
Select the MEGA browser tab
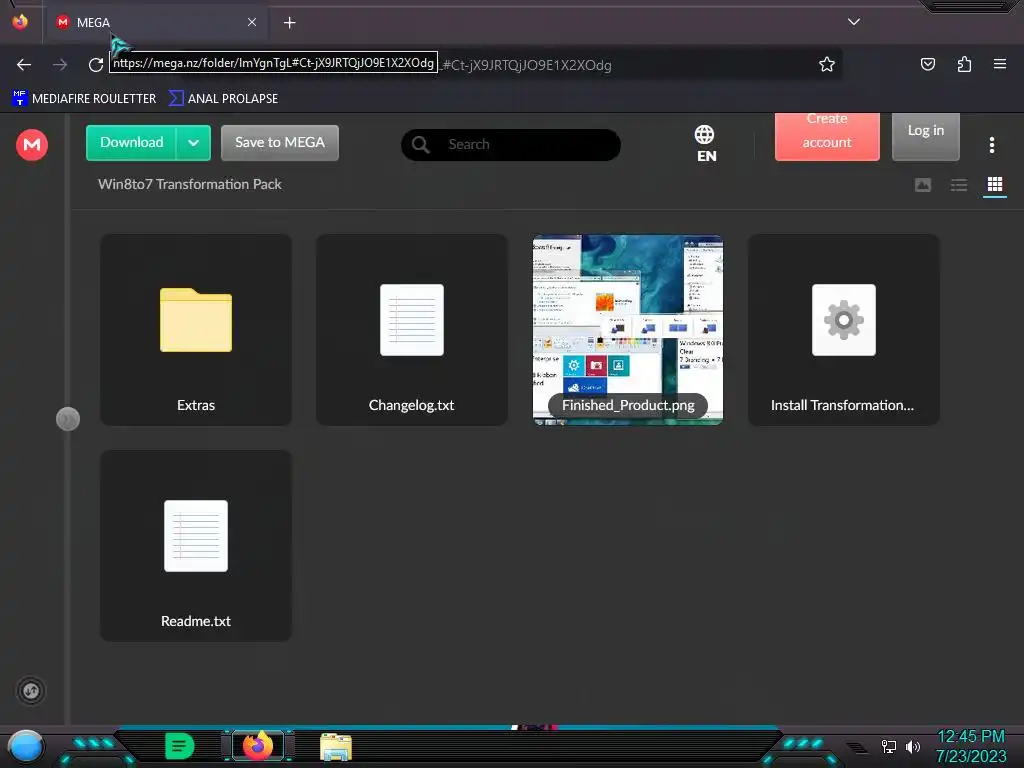pyautogui.click(x=155, y=22)
